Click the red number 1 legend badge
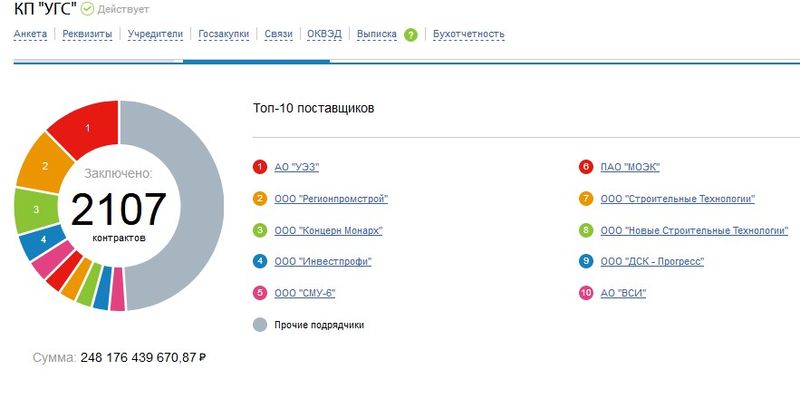 click(x=260, y=167)
